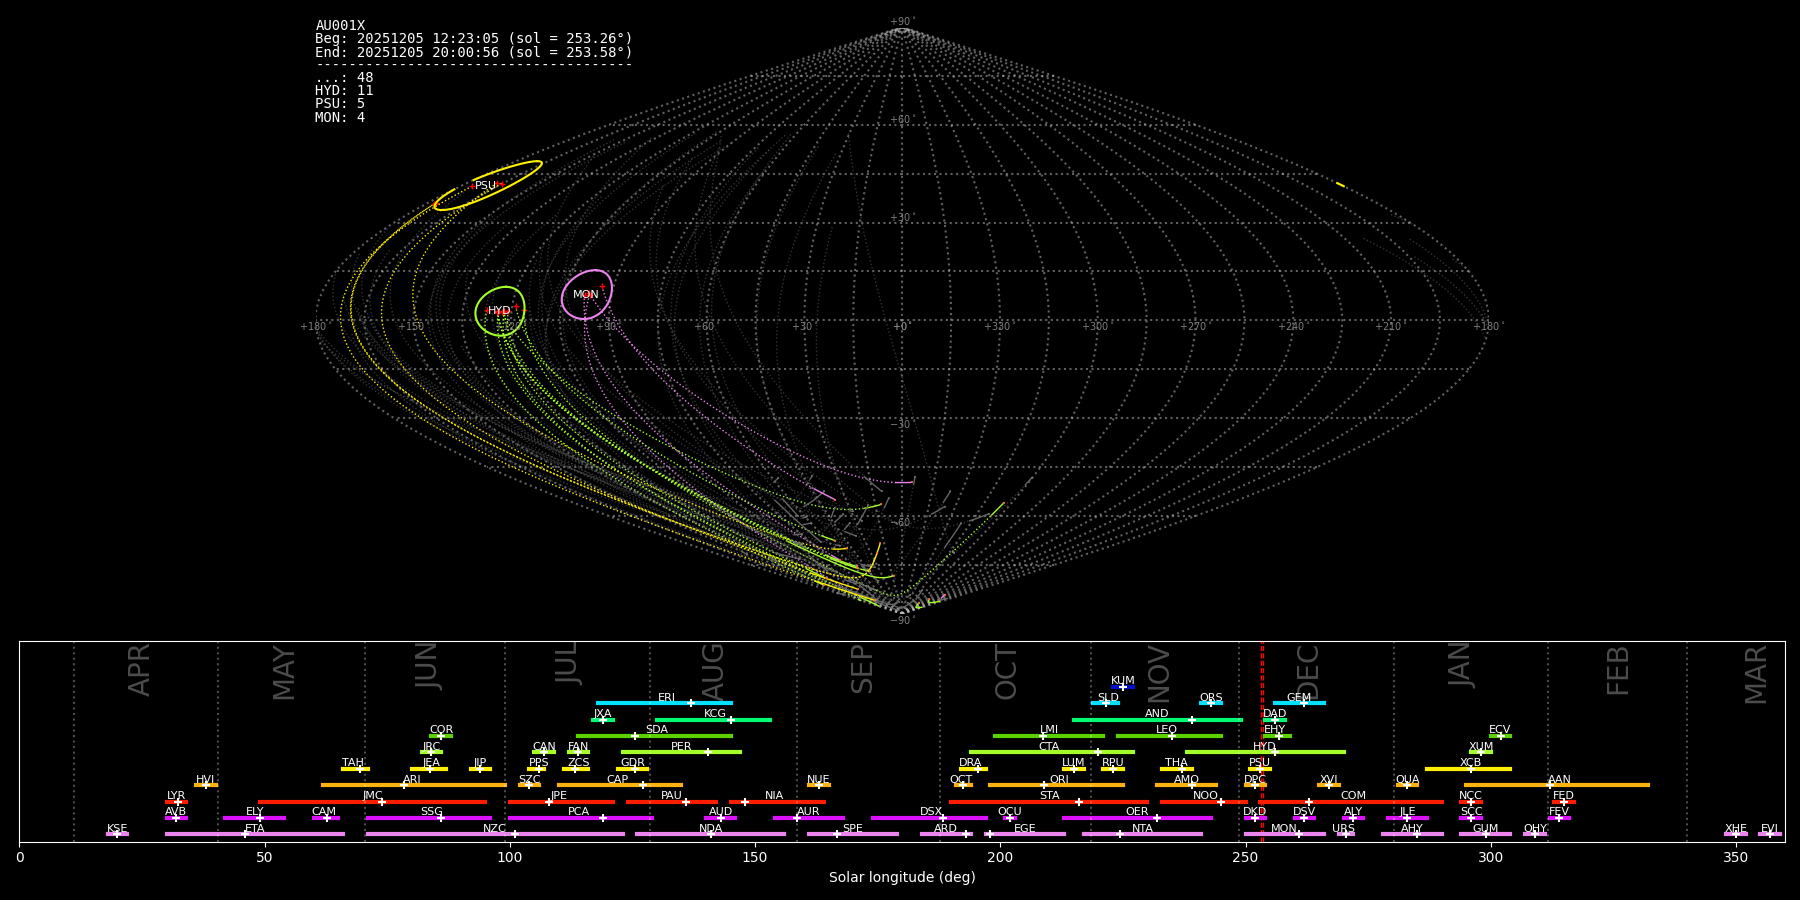
Task: Click the −90° south pole label on the sky map
Action: tap(901, 621)
